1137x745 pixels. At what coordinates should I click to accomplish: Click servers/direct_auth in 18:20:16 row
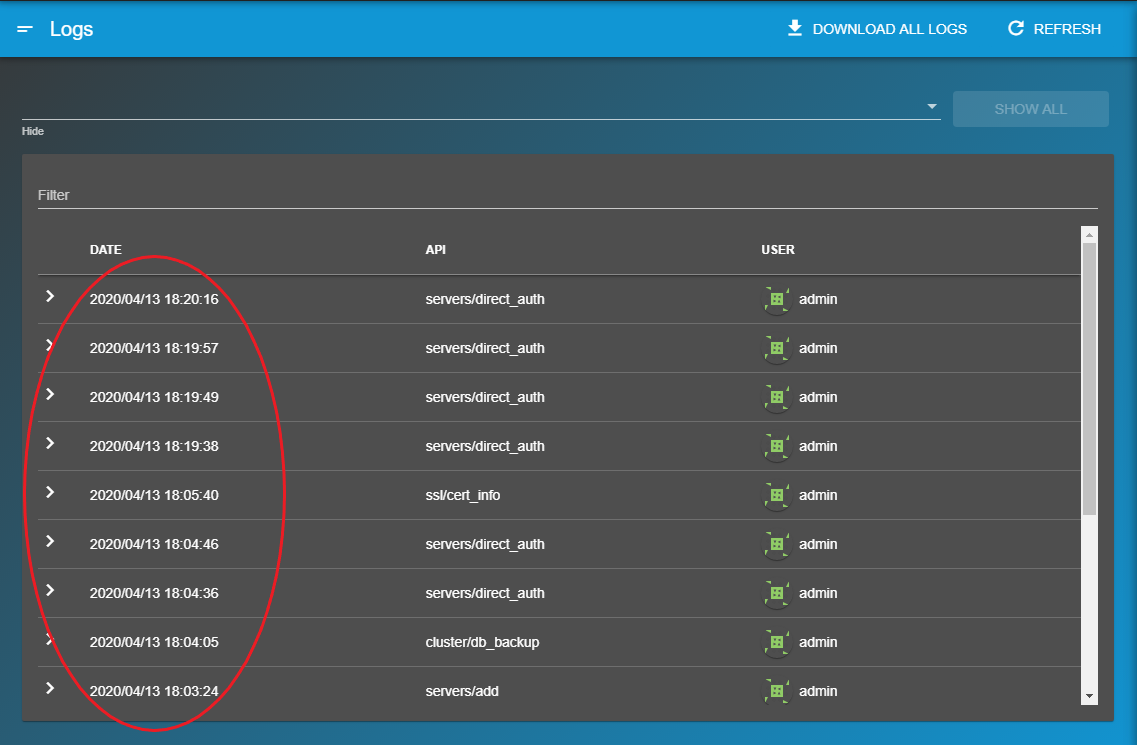click(484, 299)
